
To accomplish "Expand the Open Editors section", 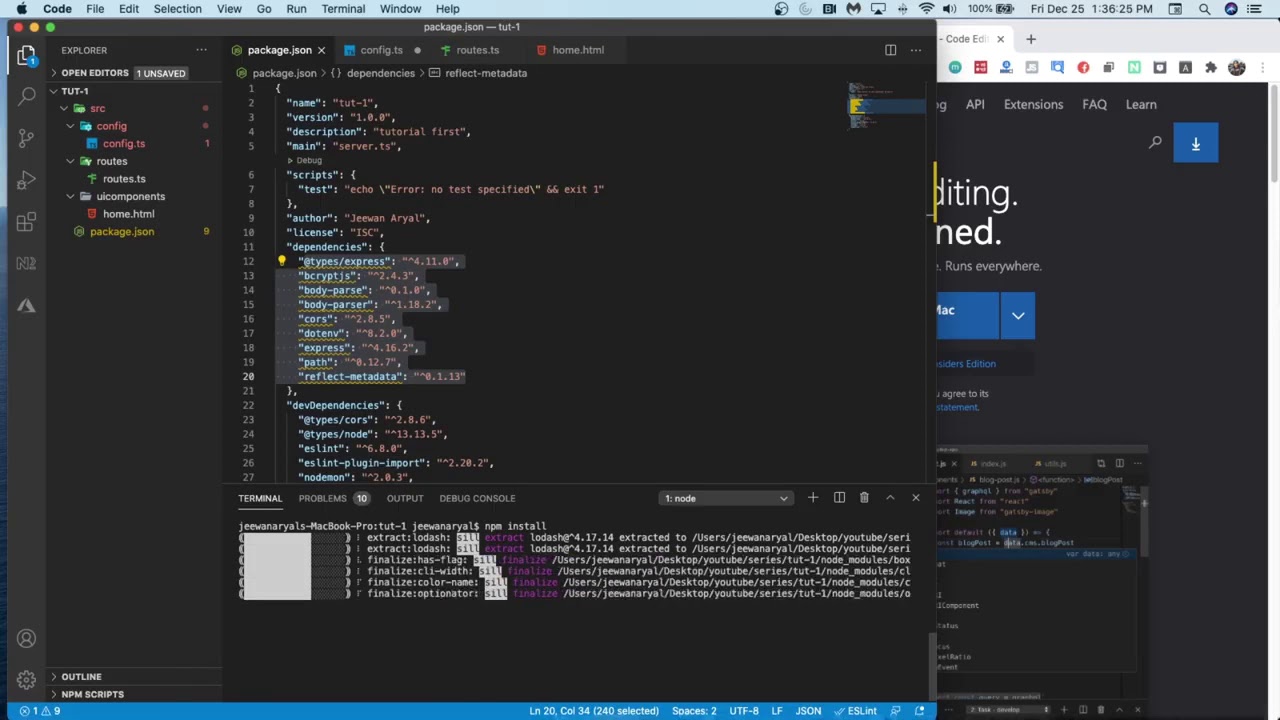I will [x=94, y=73].
